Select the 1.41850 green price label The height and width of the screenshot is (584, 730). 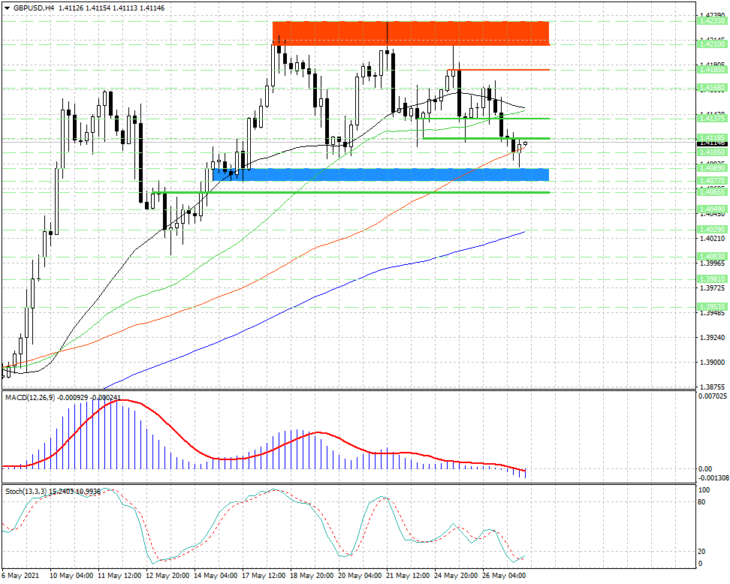(712, 69)
